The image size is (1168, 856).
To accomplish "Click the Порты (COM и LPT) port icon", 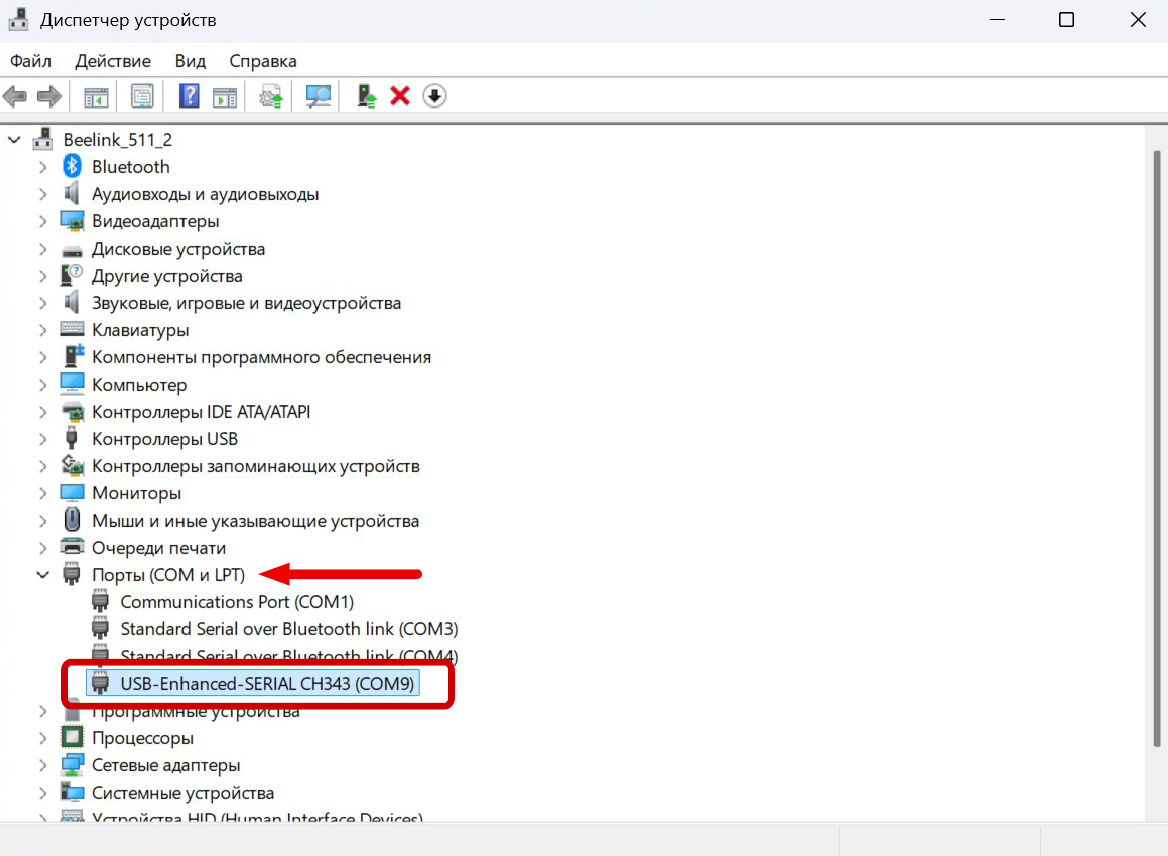I will click(x=72, y=574).
